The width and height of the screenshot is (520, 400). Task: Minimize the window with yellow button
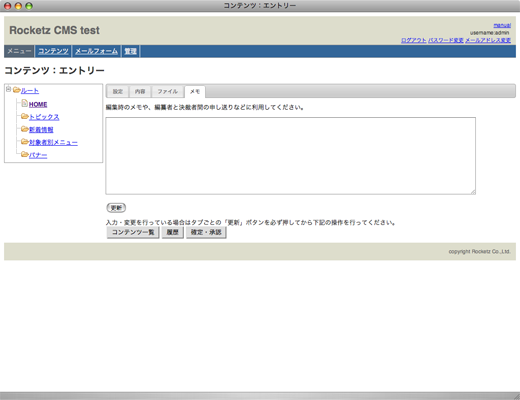coord(18,6)
